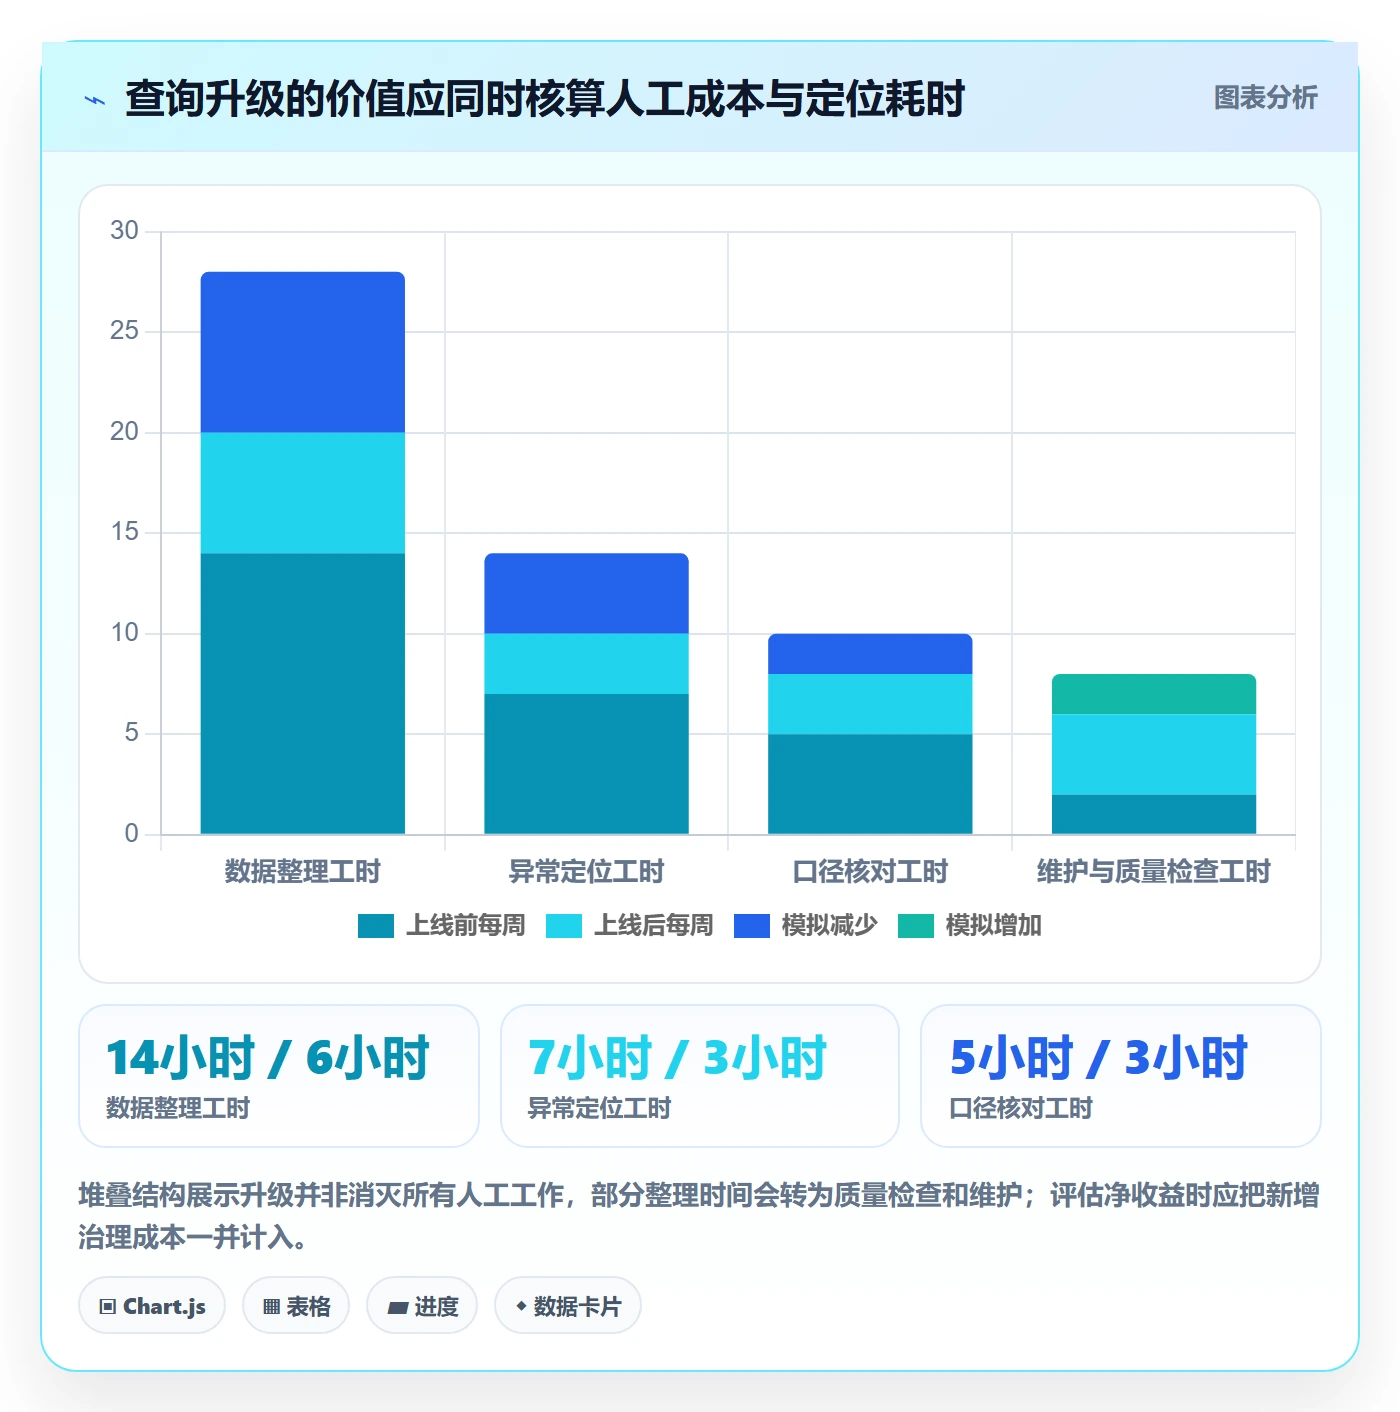Click the y-axis value 30

124,231
